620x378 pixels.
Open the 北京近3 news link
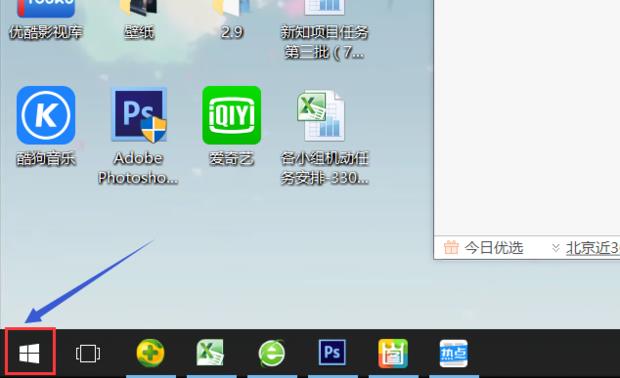pyautogui.click(x=593, y=248)
